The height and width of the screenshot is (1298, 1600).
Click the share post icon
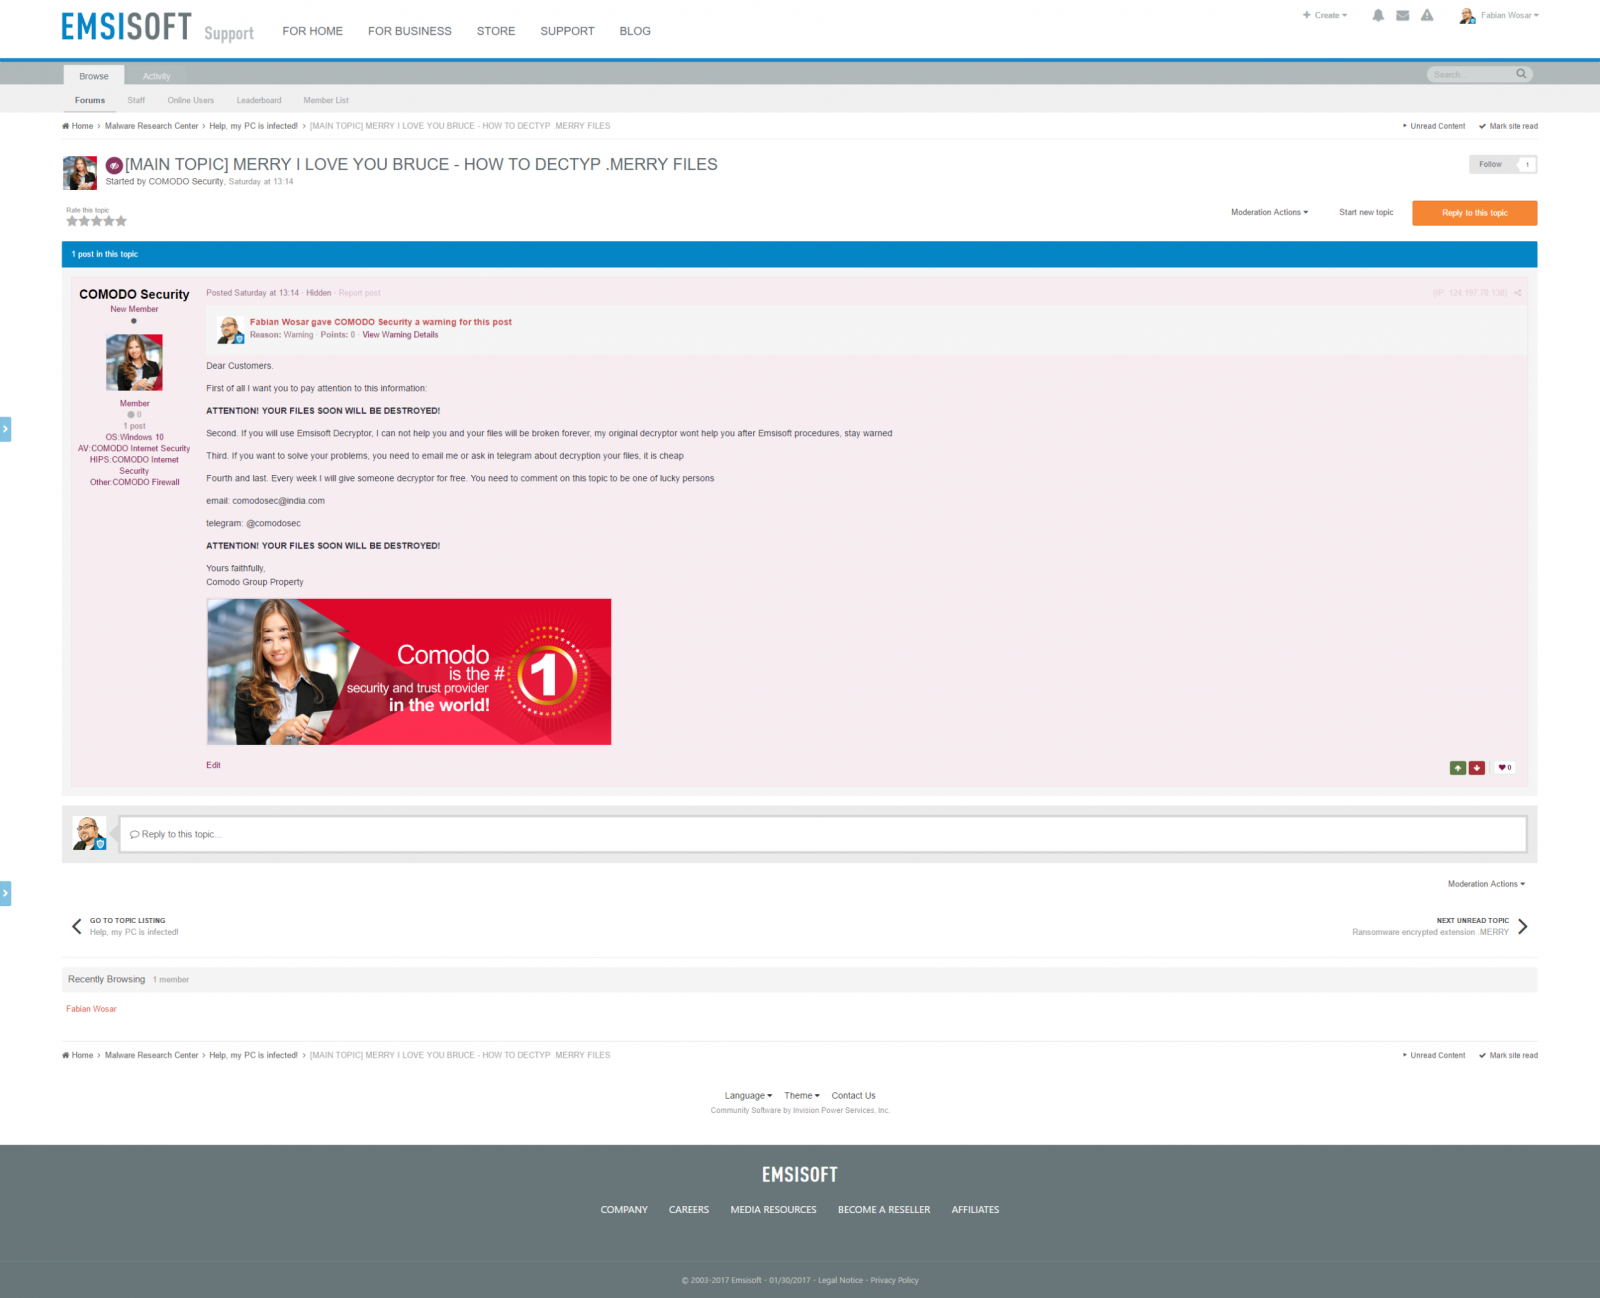click(1517, 293)
